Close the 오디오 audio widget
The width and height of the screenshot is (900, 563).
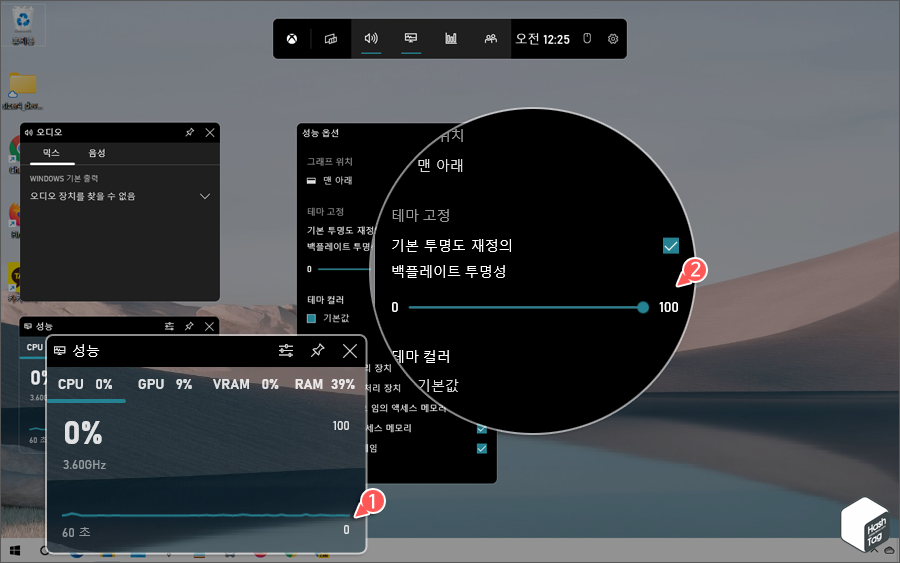tap(210, 133)
